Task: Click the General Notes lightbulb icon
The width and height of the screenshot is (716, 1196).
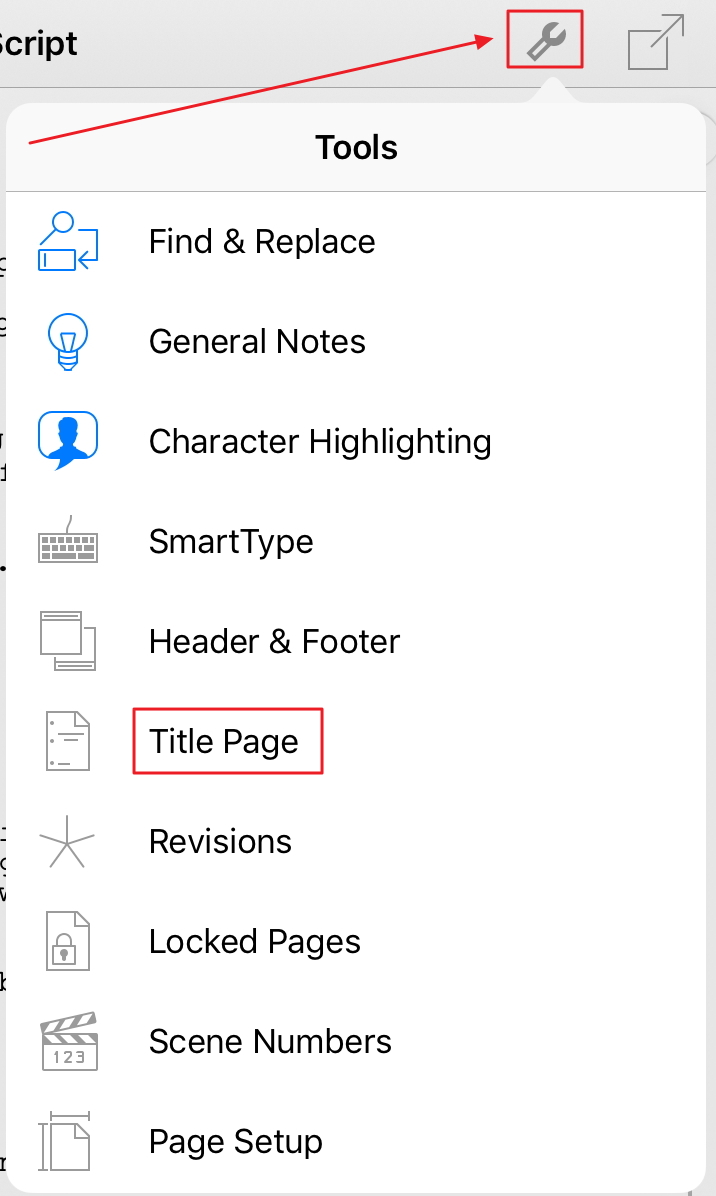Action: [x=67, y=341]
